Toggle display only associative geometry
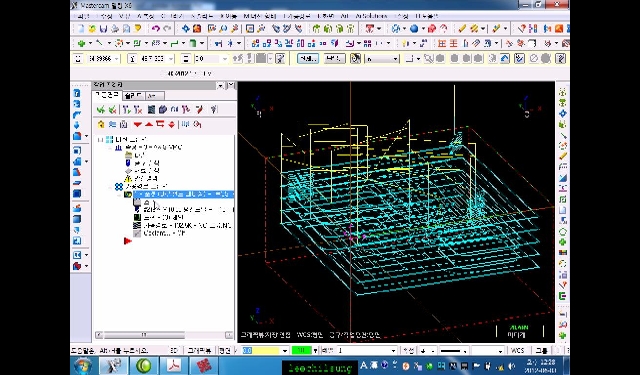 [197, 124]
